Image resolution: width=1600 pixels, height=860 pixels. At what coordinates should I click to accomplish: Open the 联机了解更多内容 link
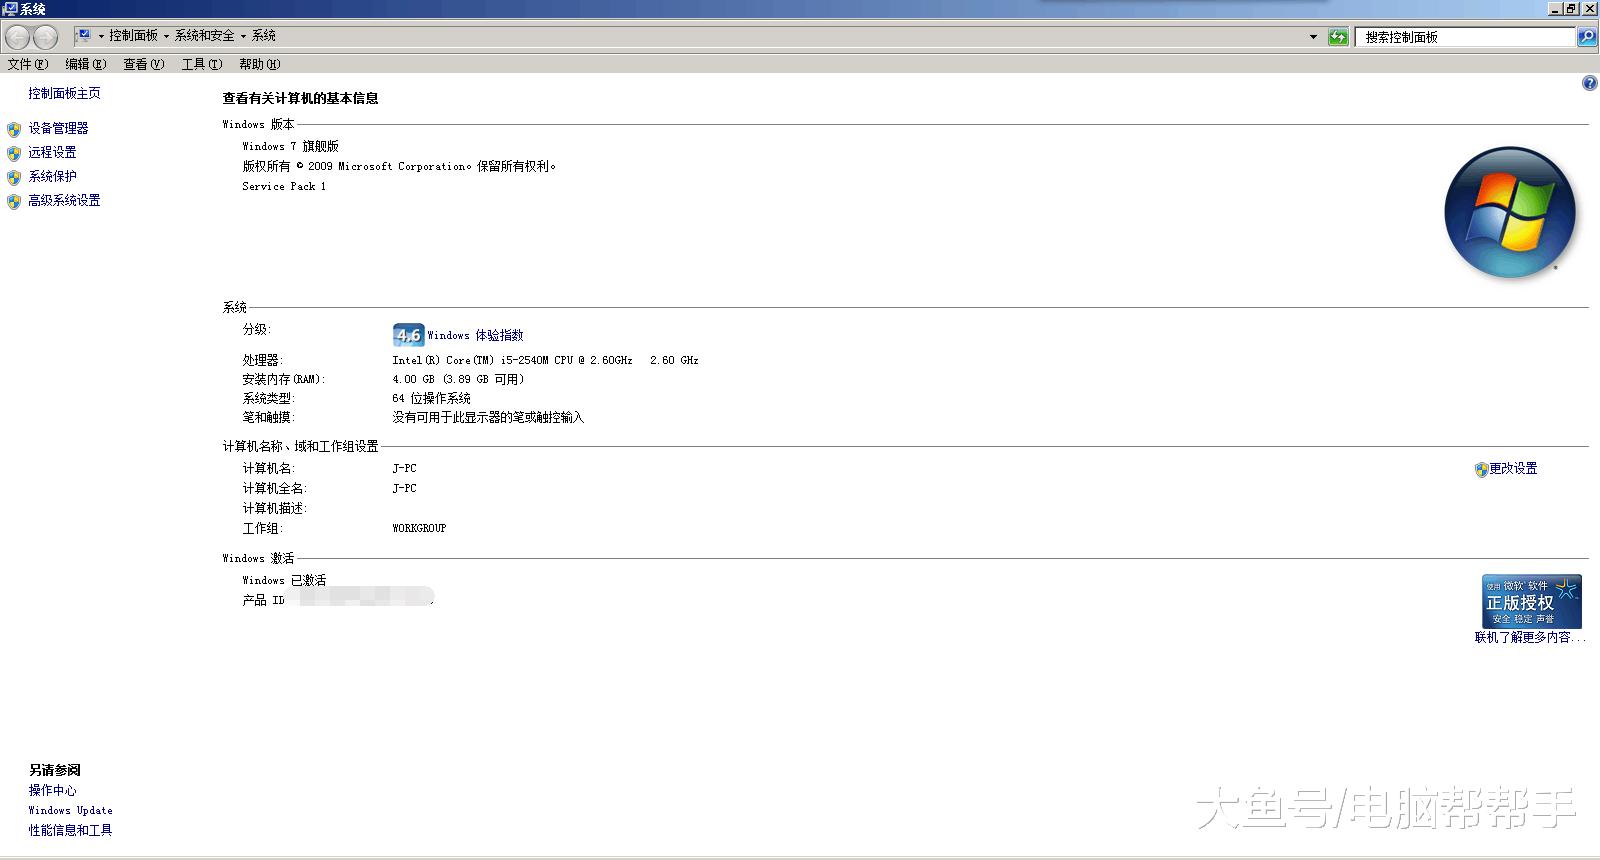pos(1530,637)
